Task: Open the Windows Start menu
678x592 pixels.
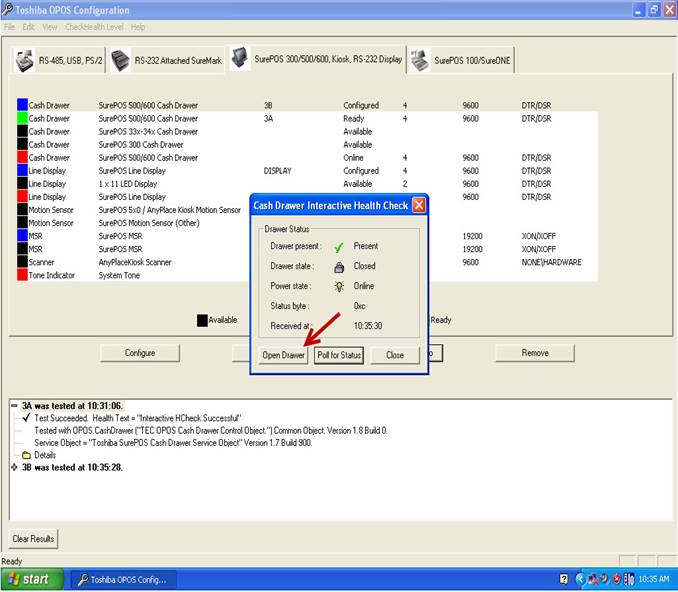Action: click(x=28, y=579)
